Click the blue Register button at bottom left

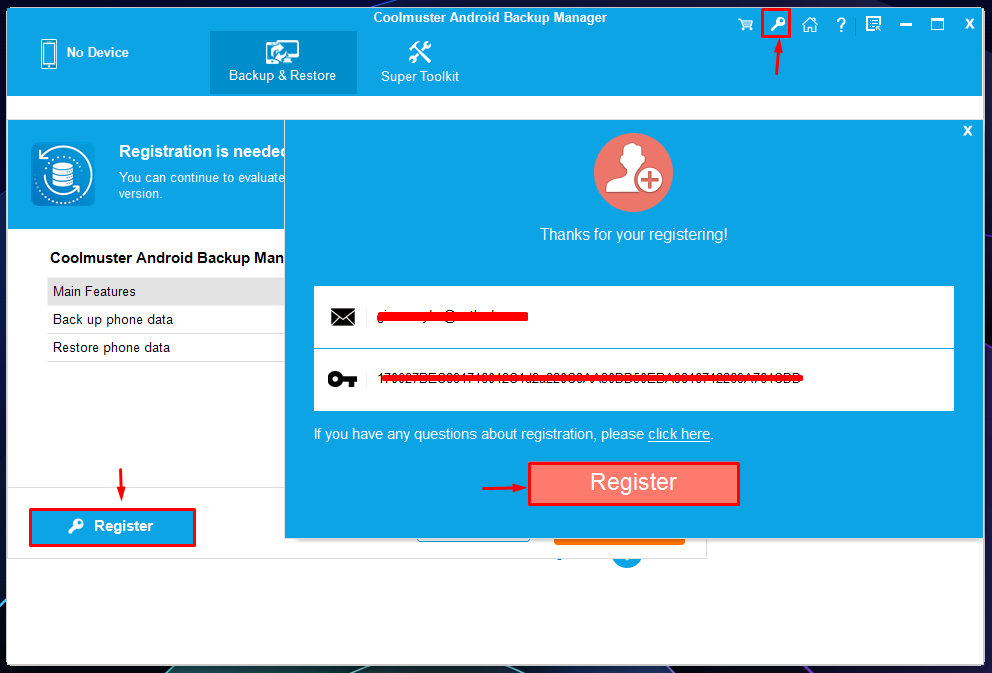tap(112, 526)
